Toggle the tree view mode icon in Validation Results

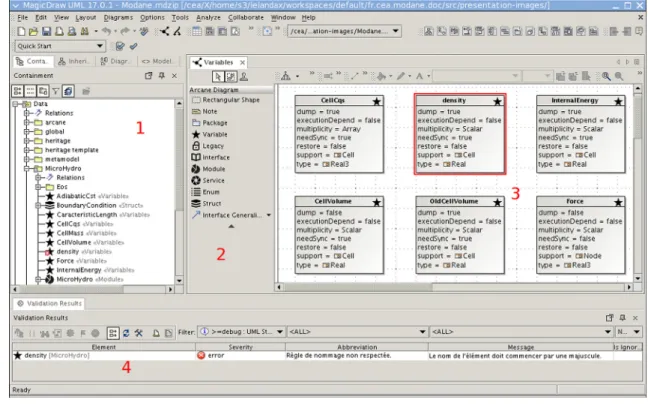click(x=113, y=333)
